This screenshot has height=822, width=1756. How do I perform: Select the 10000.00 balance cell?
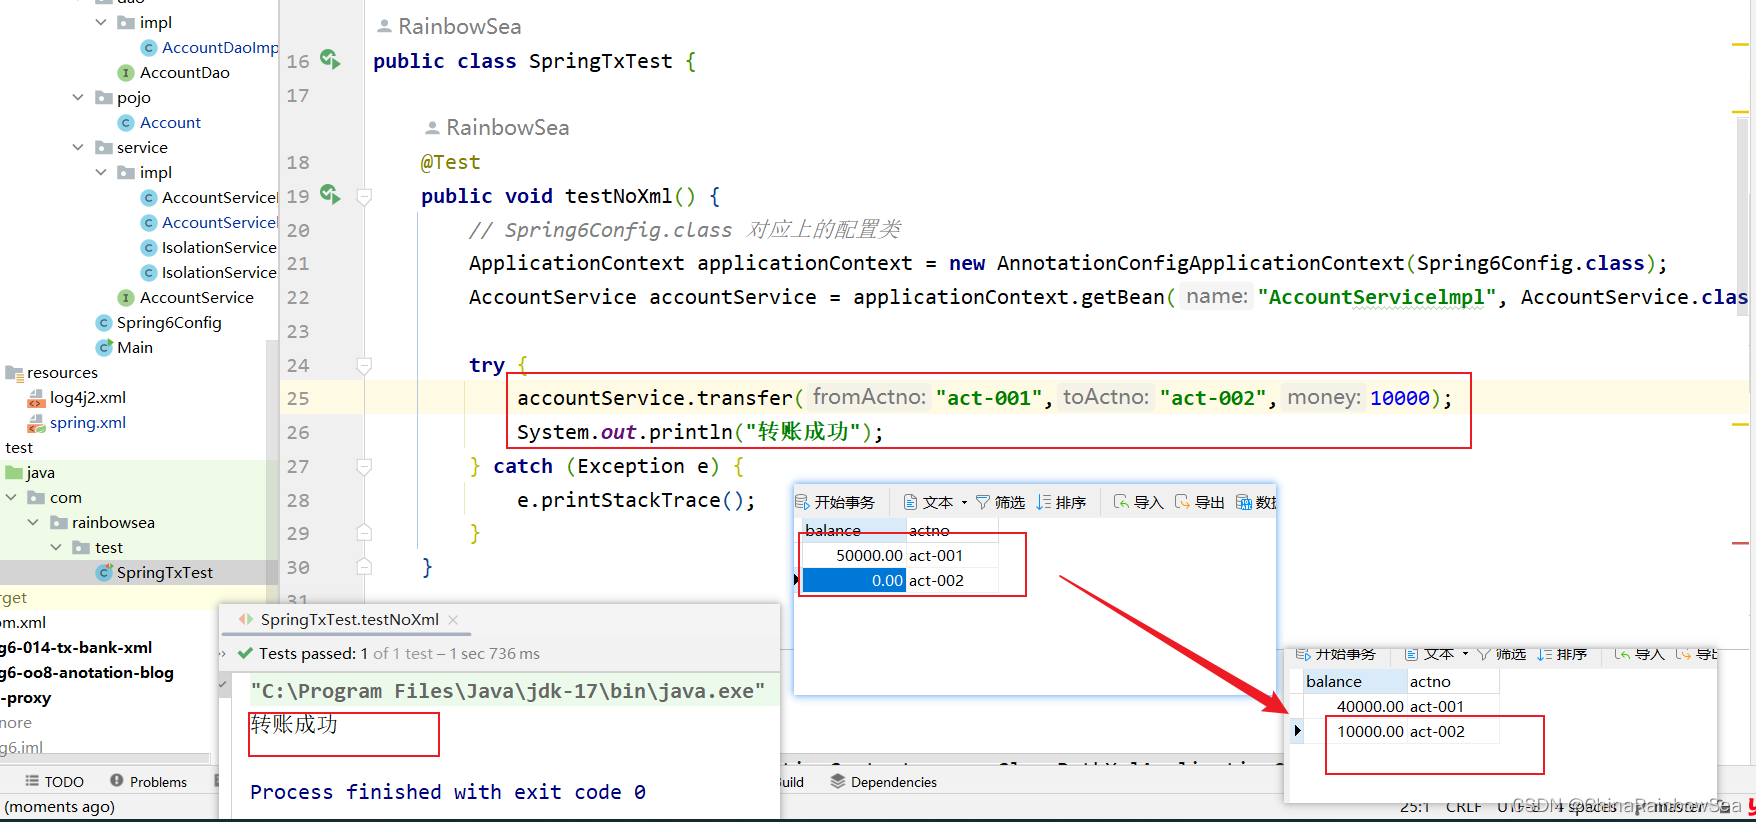coord(1354,731)
